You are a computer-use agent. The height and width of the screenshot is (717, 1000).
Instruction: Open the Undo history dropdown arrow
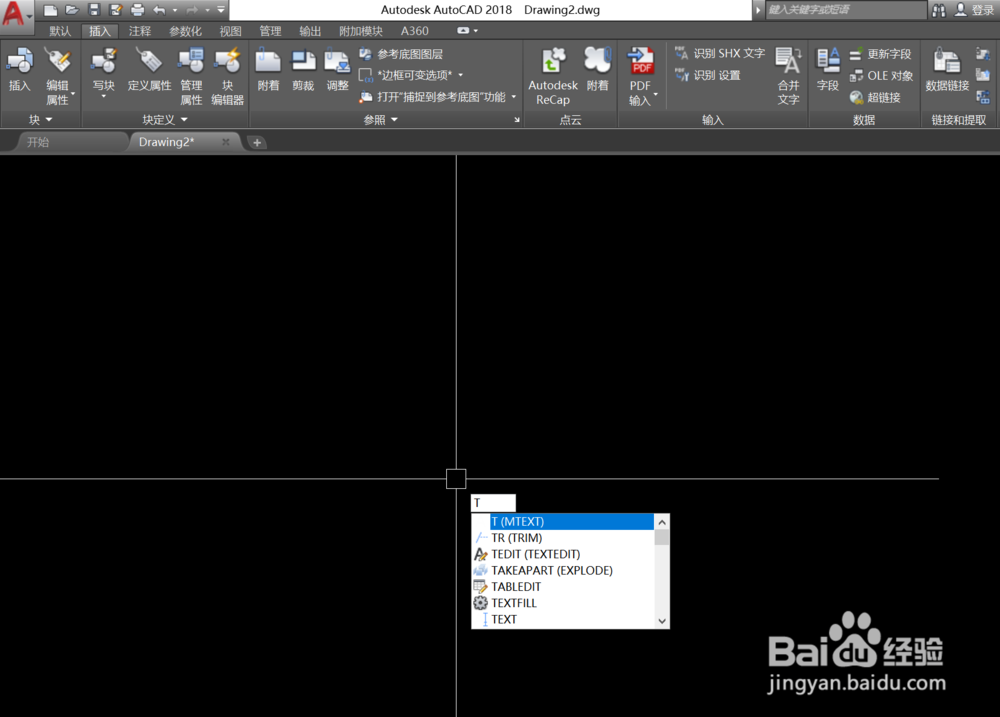click(175, 10)
